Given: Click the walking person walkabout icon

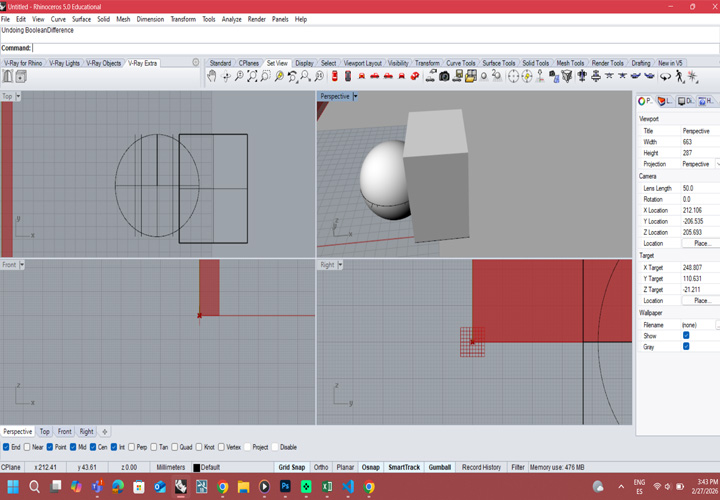Looking at the screenshot, I should point(680,76).
